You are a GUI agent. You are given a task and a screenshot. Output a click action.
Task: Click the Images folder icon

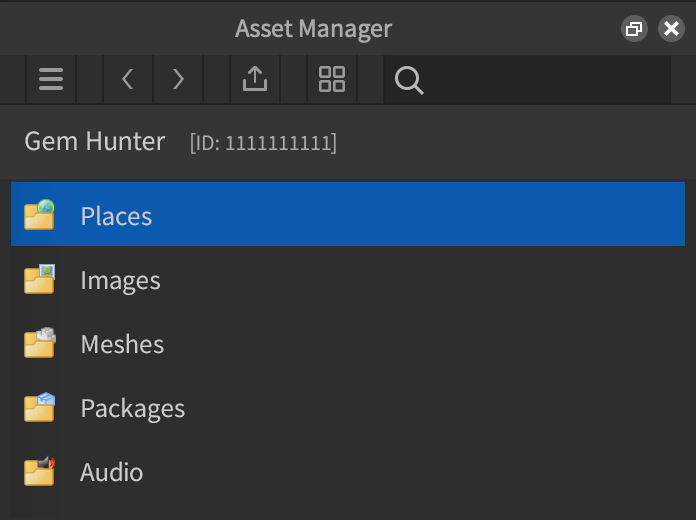pos(39,280)
